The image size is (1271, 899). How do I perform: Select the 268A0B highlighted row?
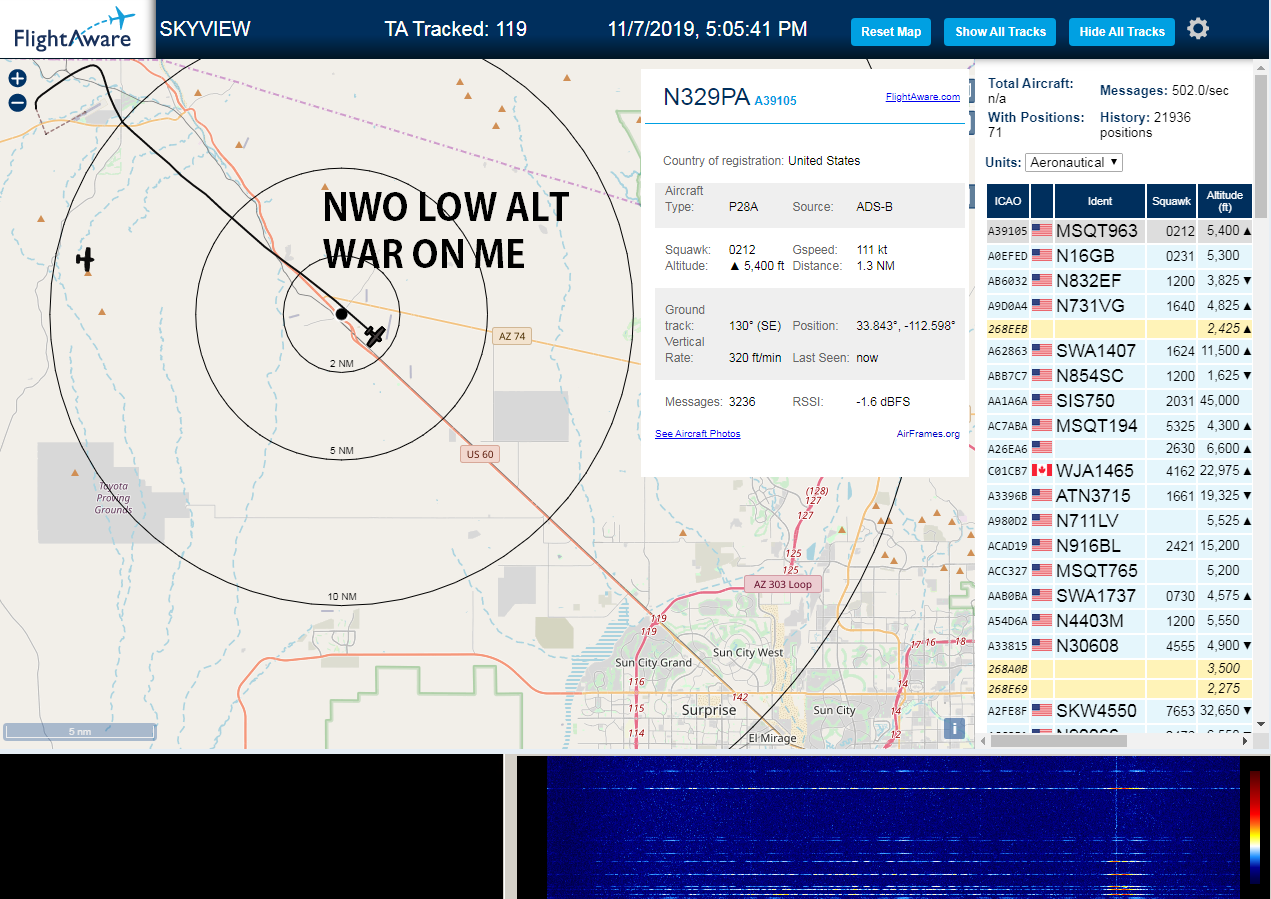coord(1119,669)
